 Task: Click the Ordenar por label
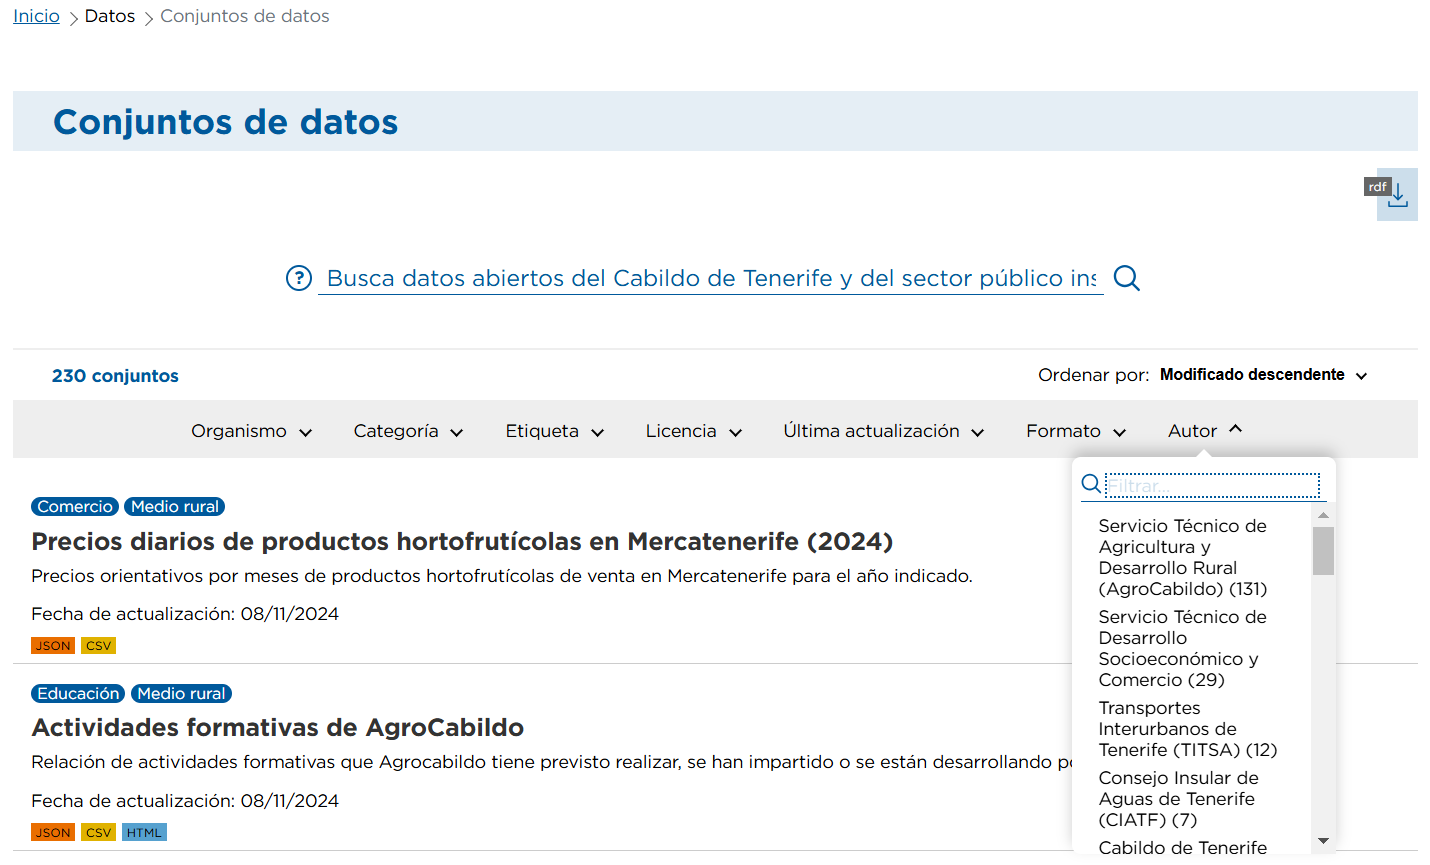pos(1094,375)
